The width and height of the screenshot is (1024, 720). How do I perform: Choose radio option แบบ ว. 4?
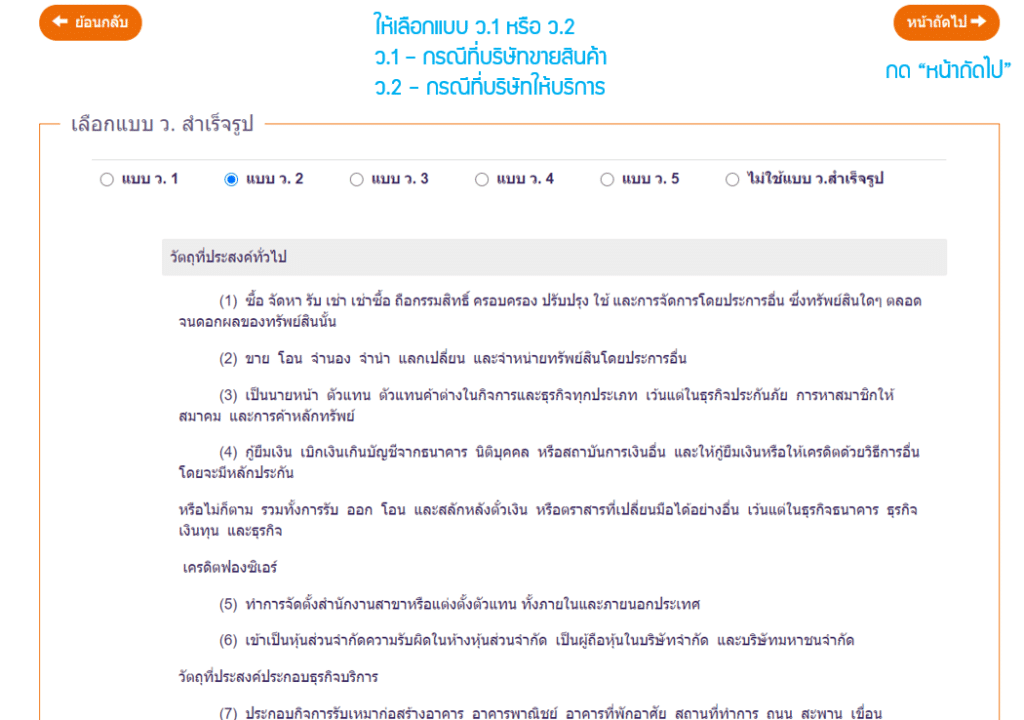click(x=482, y=179)
